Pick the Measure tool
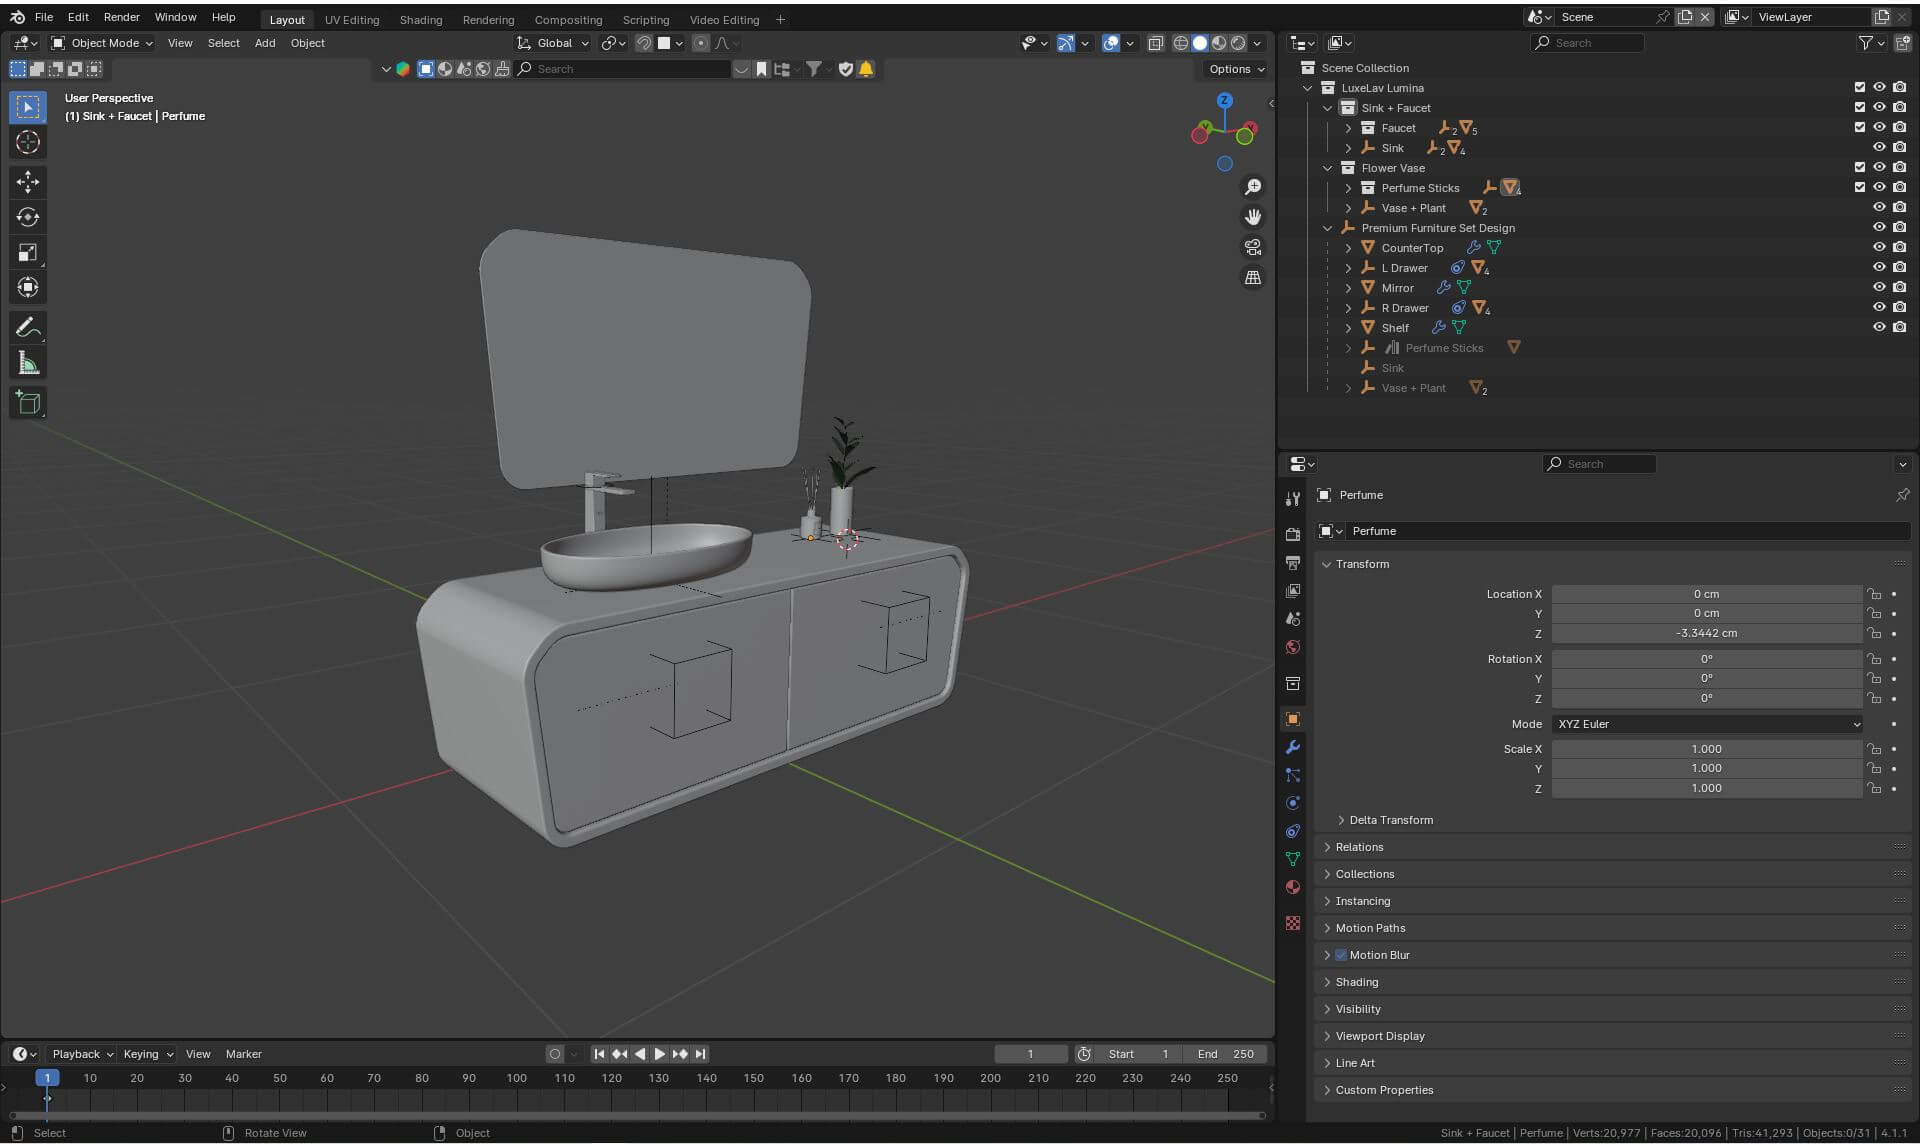Viewport: 1920px width, 1144px height. click(x=28, y=364)
